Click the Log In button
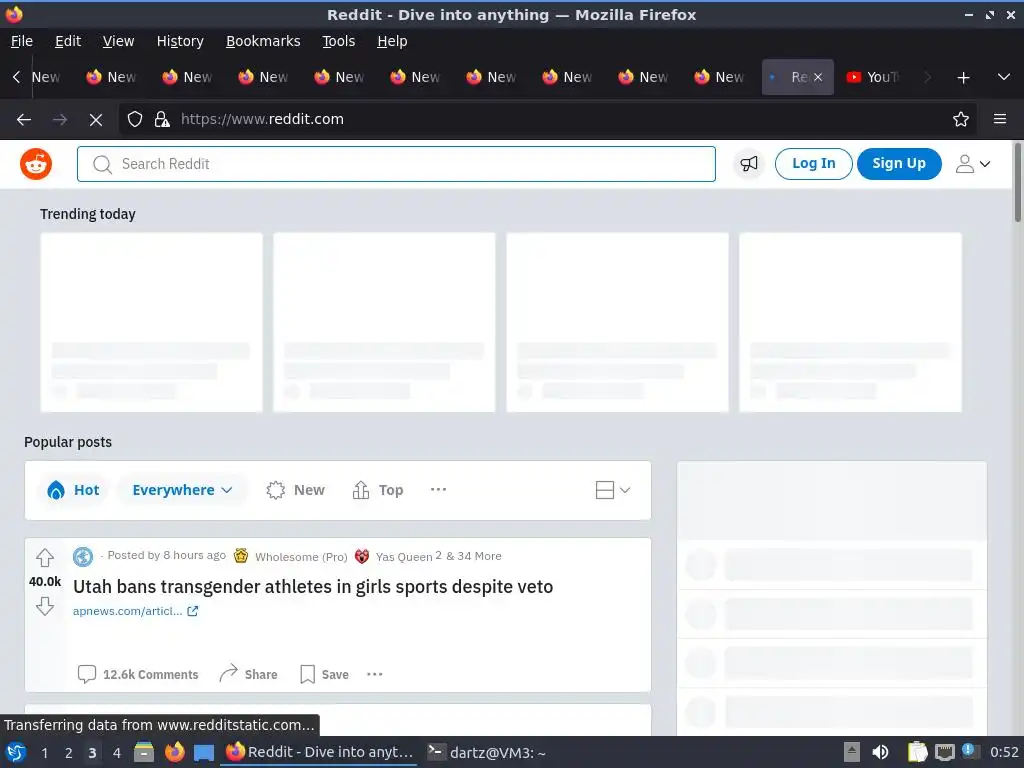The height and width of the screenshot is (768, 1024). pyautogui.click(x=813, y=163)
